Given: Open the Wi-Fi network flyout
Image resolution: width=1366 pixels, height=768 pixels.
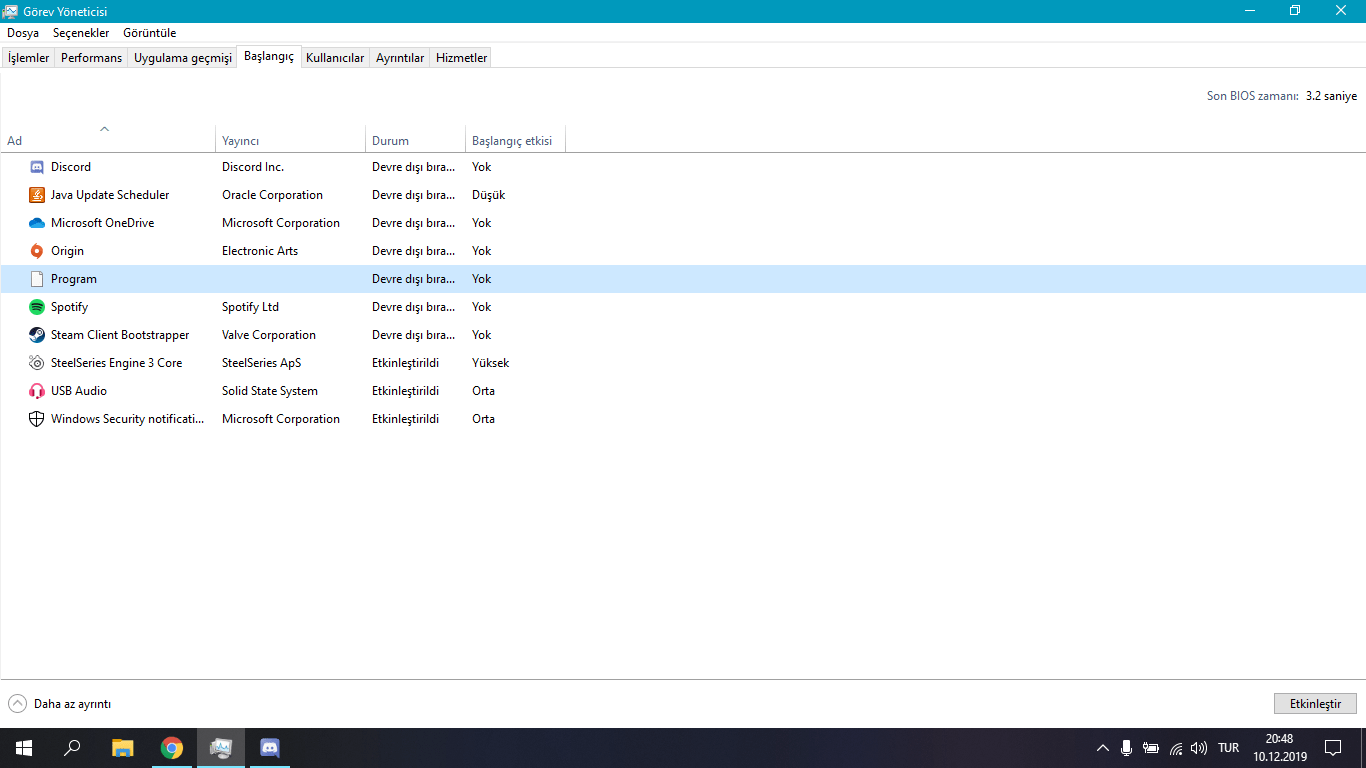Looking at the screenshot, I should 1176,748.
